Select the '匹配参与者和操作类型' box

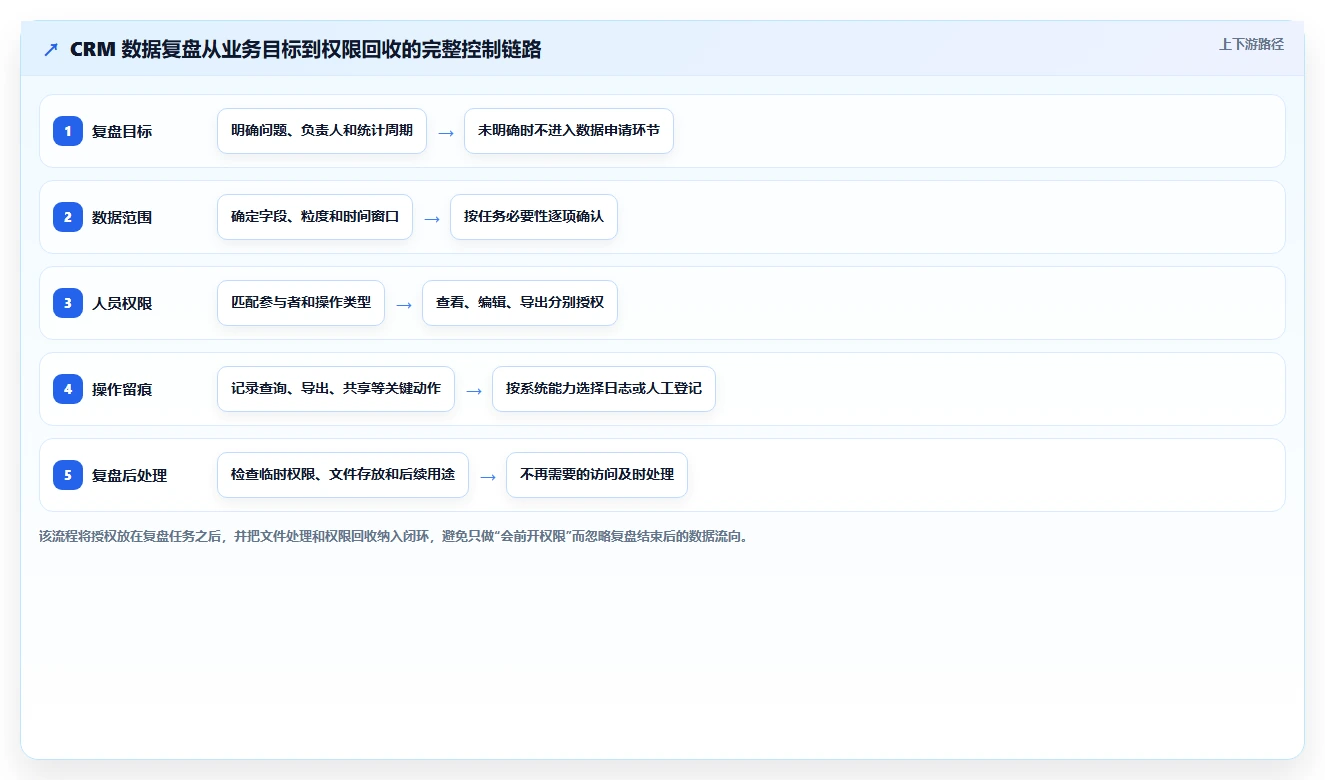[x=301, y=303]
